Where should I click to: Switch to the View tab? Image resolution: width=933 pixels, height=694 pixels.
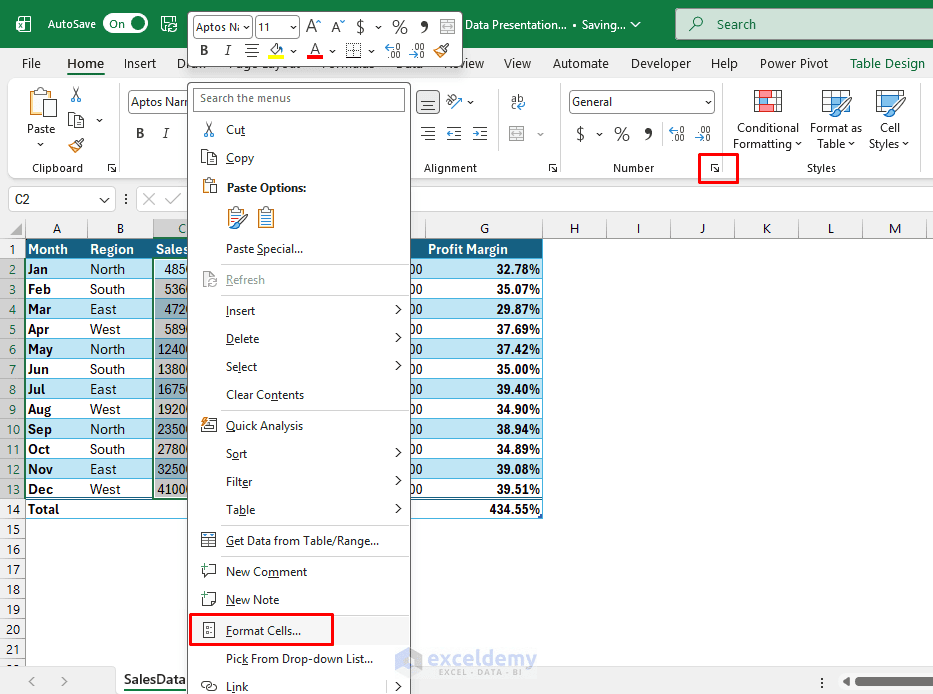517,64
